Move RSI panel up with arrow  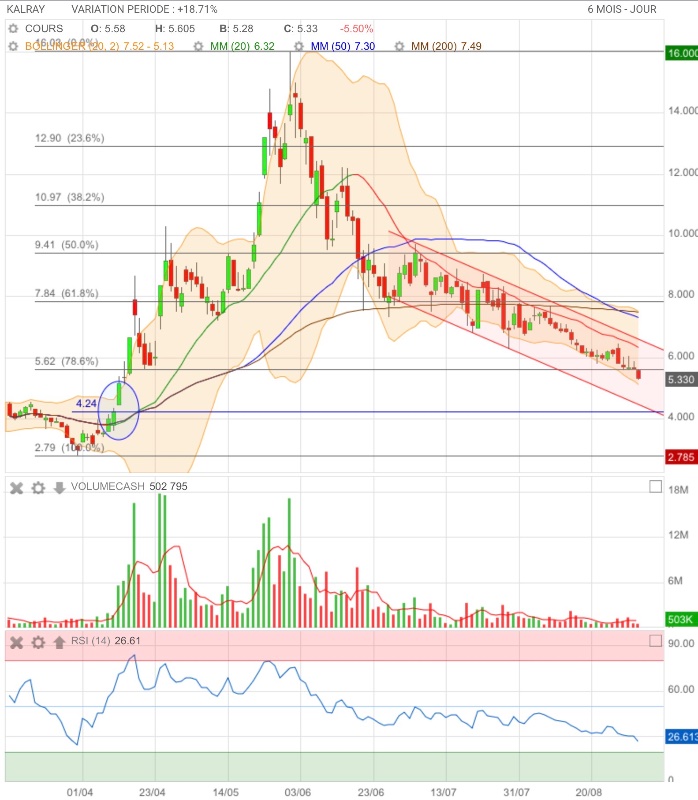59,642
